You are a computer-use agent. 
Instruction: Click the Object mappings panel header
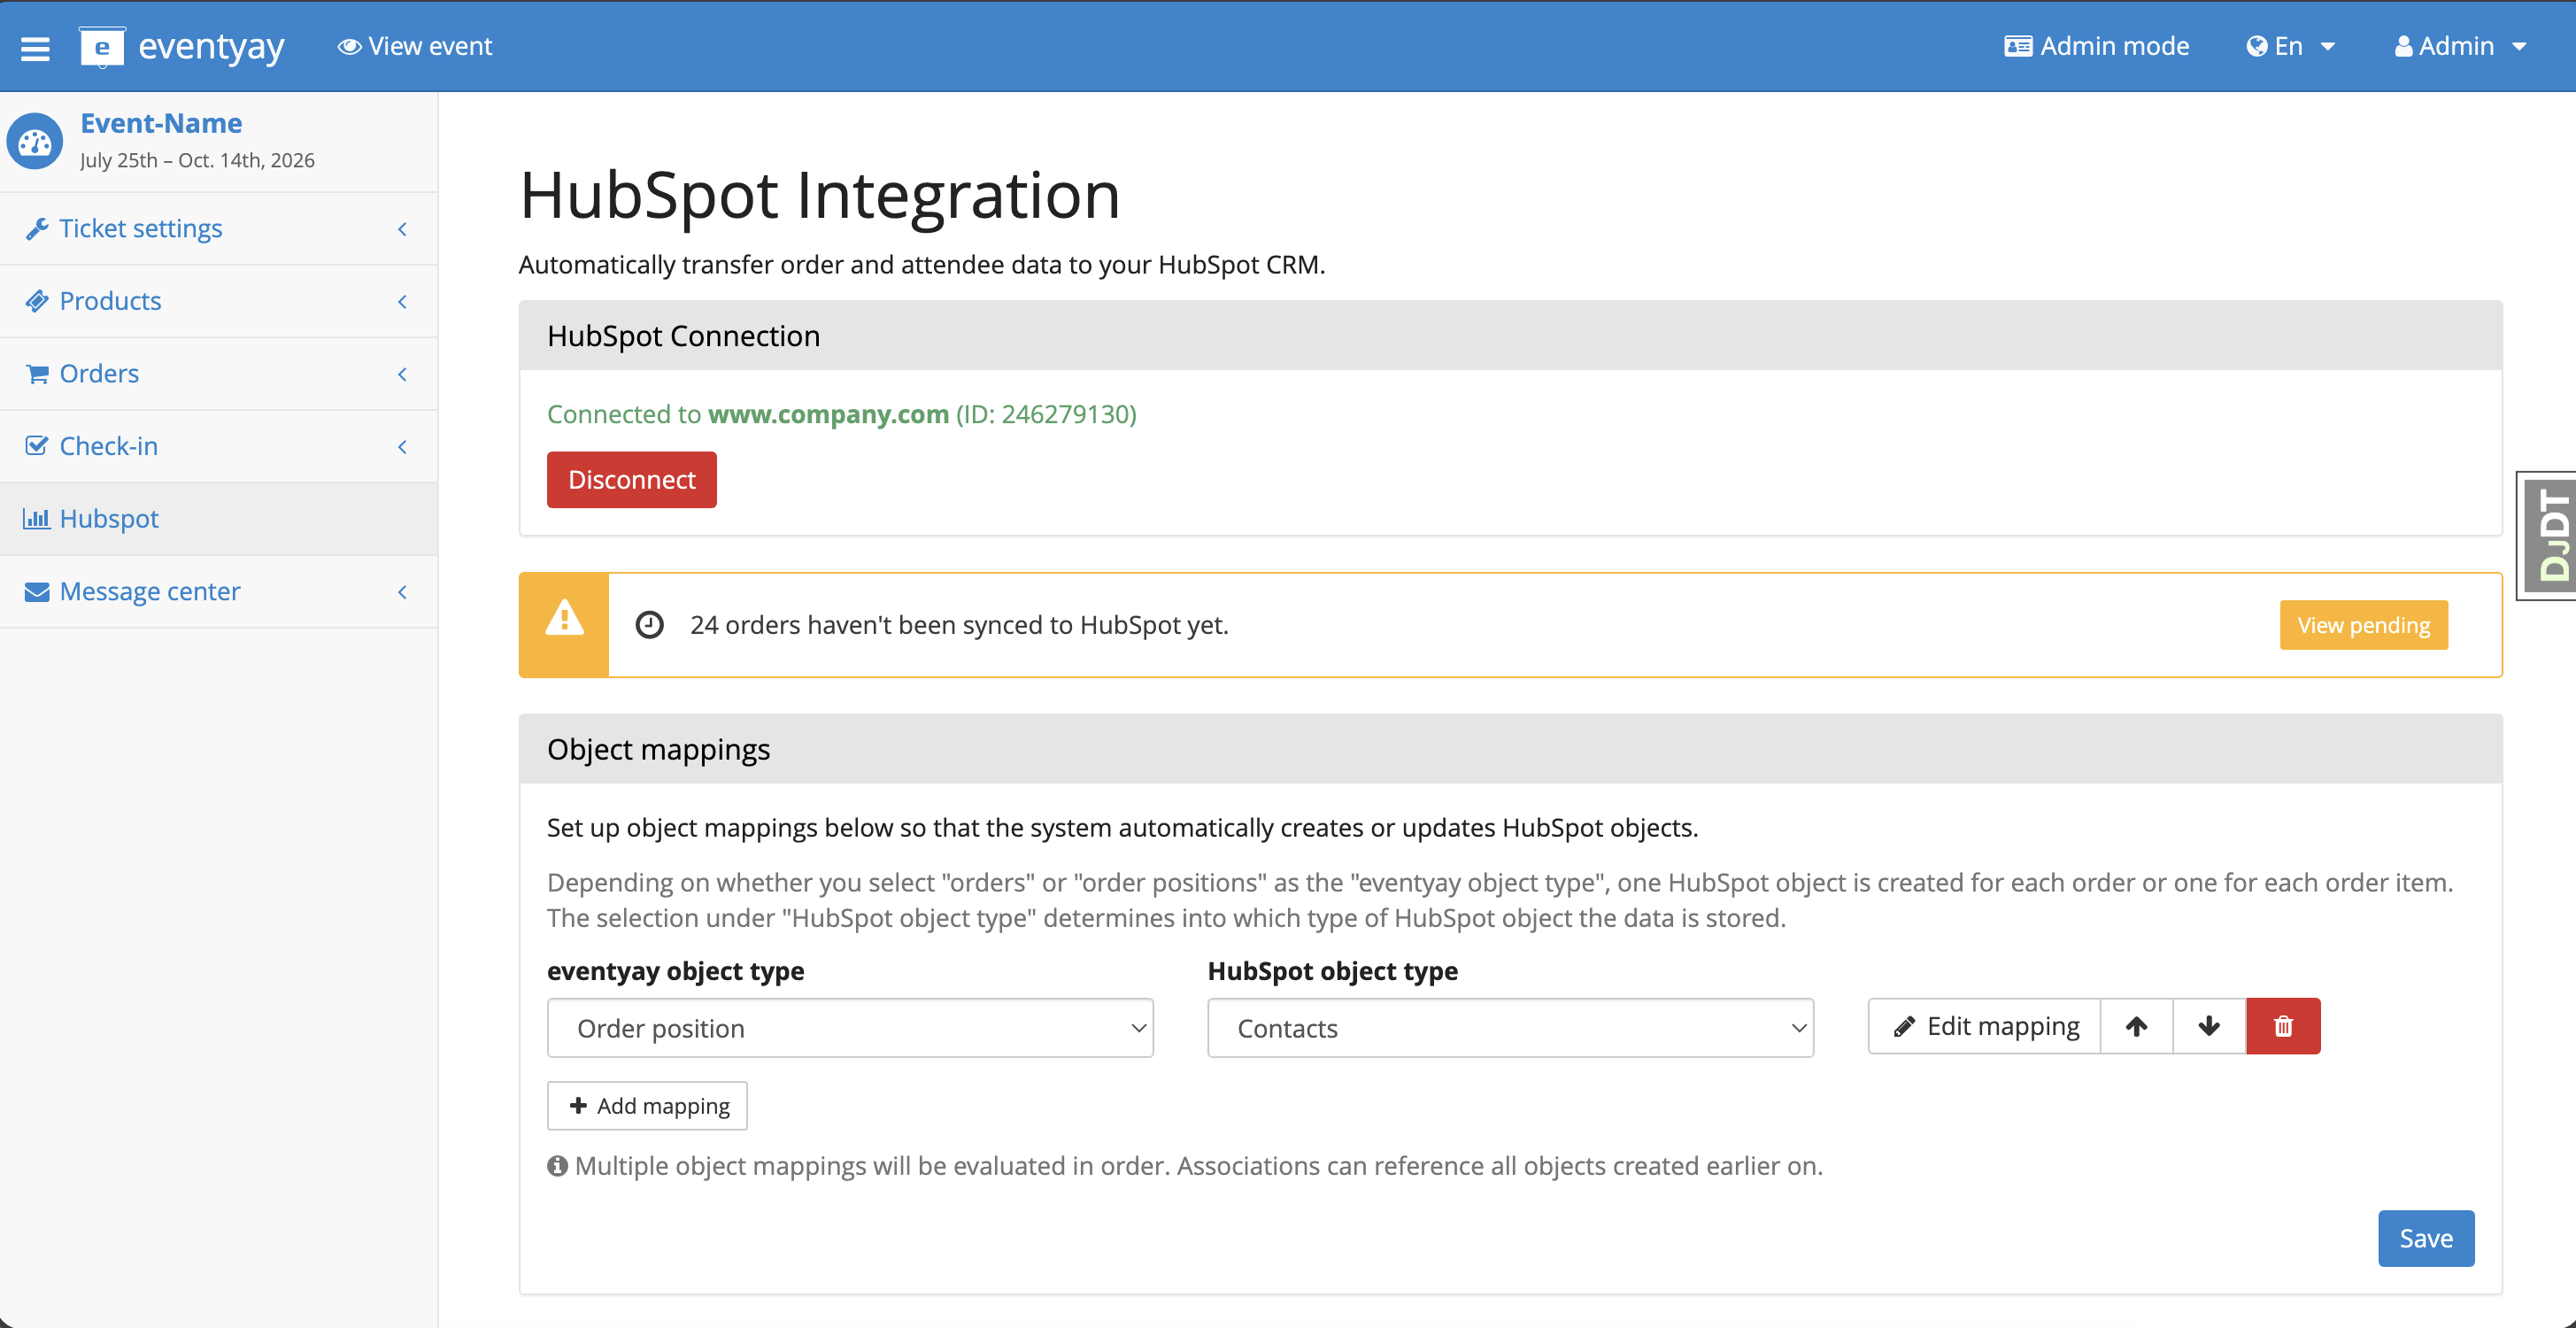1510,749
